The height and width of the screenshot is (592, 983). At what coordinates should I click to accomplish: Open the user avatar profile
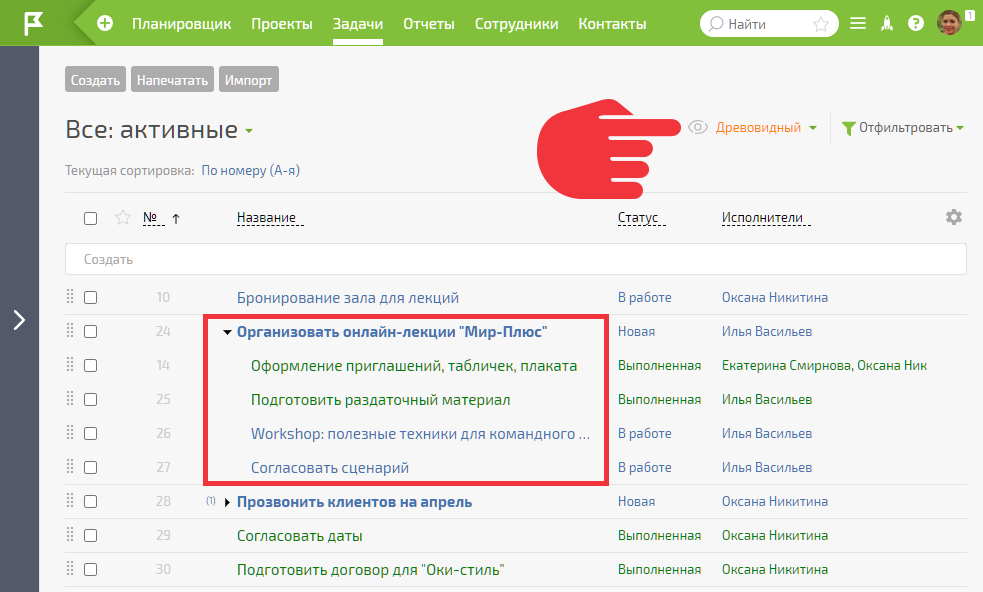949,23
